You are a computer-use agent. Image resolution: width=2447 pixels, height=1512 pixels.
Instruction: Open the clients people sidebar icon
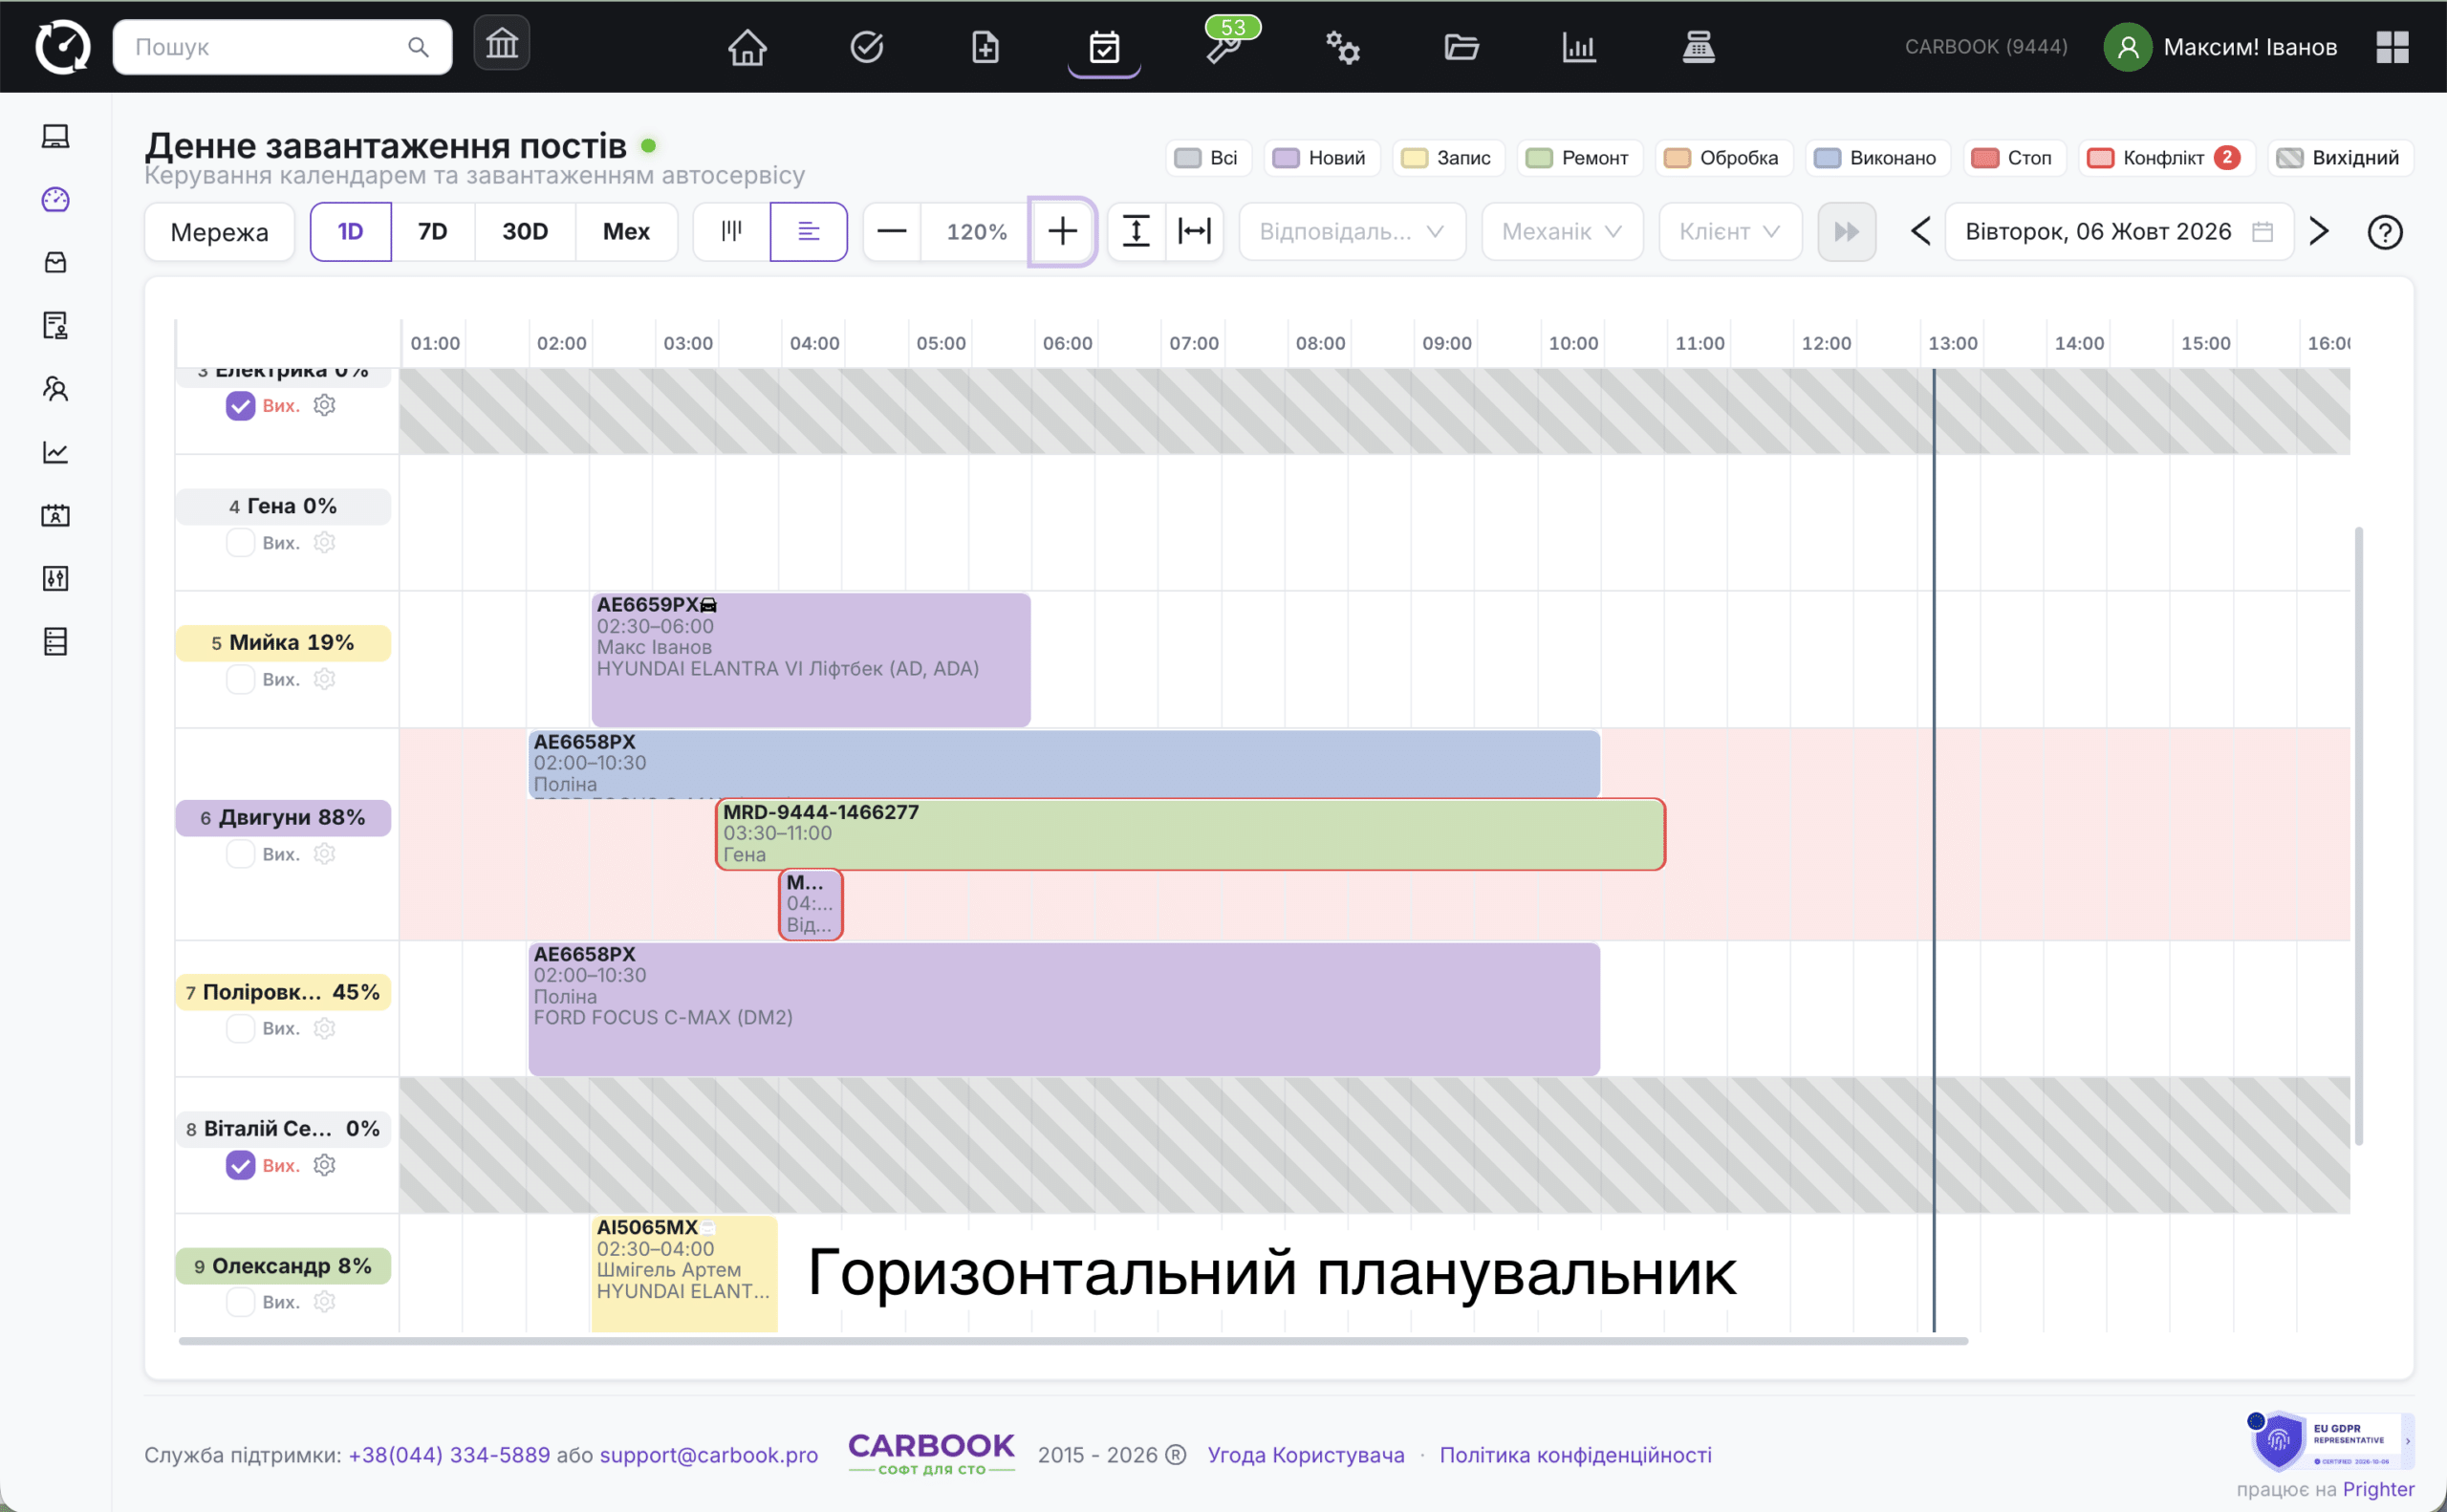click(56, 389)
